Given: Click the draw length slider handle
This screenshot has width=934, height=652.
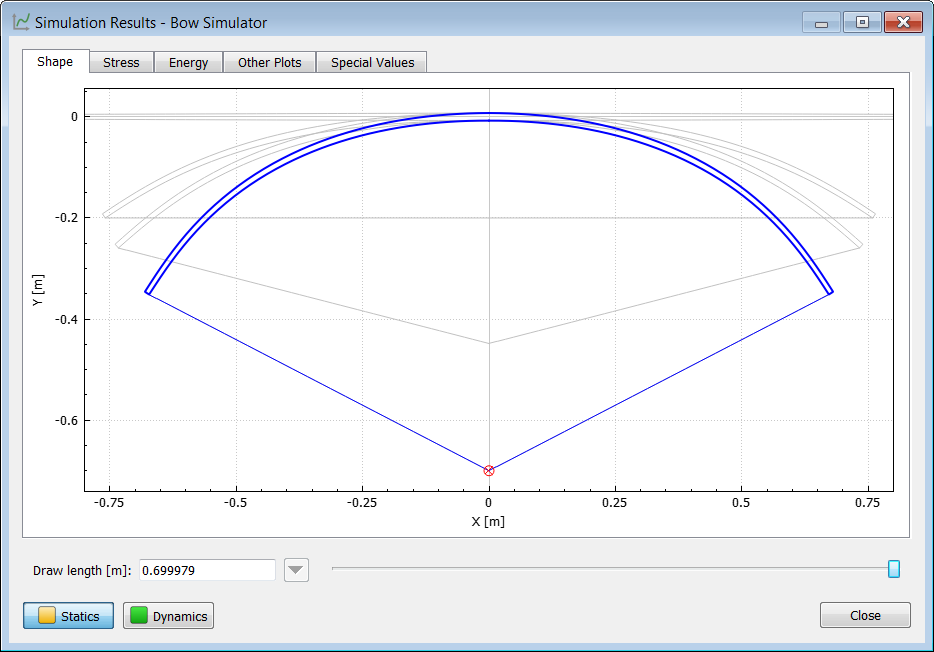Looking at the screenshot, I should click(893, 569).
